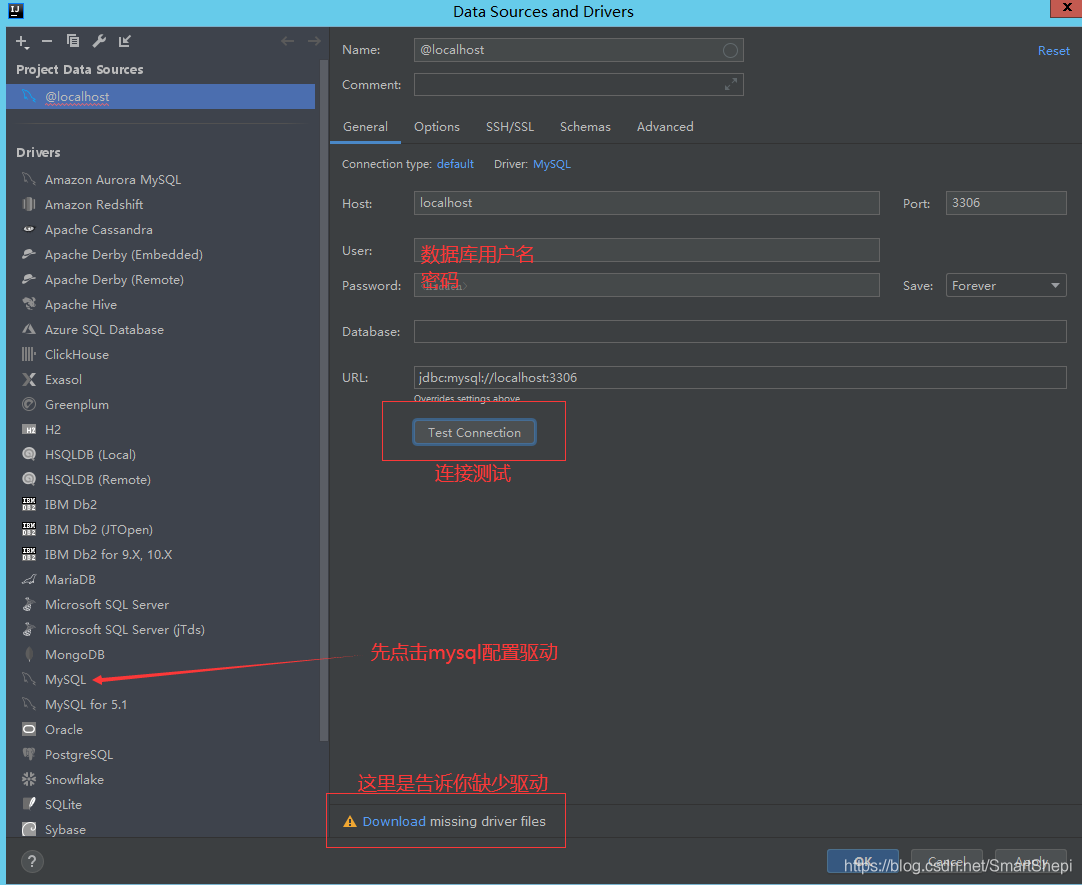The width and height of the screenshot is (1082, 885).
Task: Click MongoDB leaf icon
Action: [x=28, y=655]
